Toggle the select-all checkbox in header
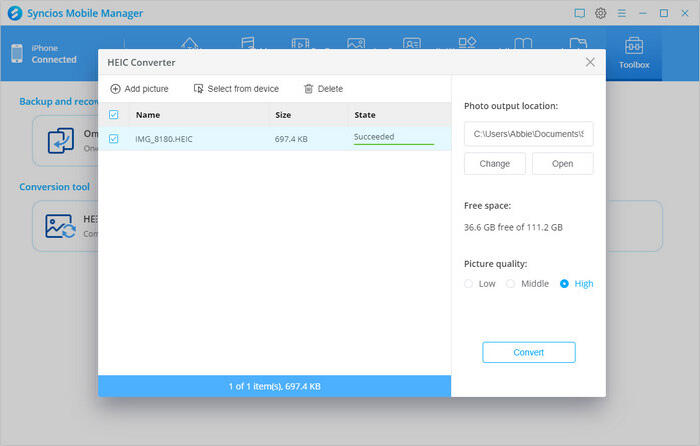The image size is (700, 446). click(113, 115)
